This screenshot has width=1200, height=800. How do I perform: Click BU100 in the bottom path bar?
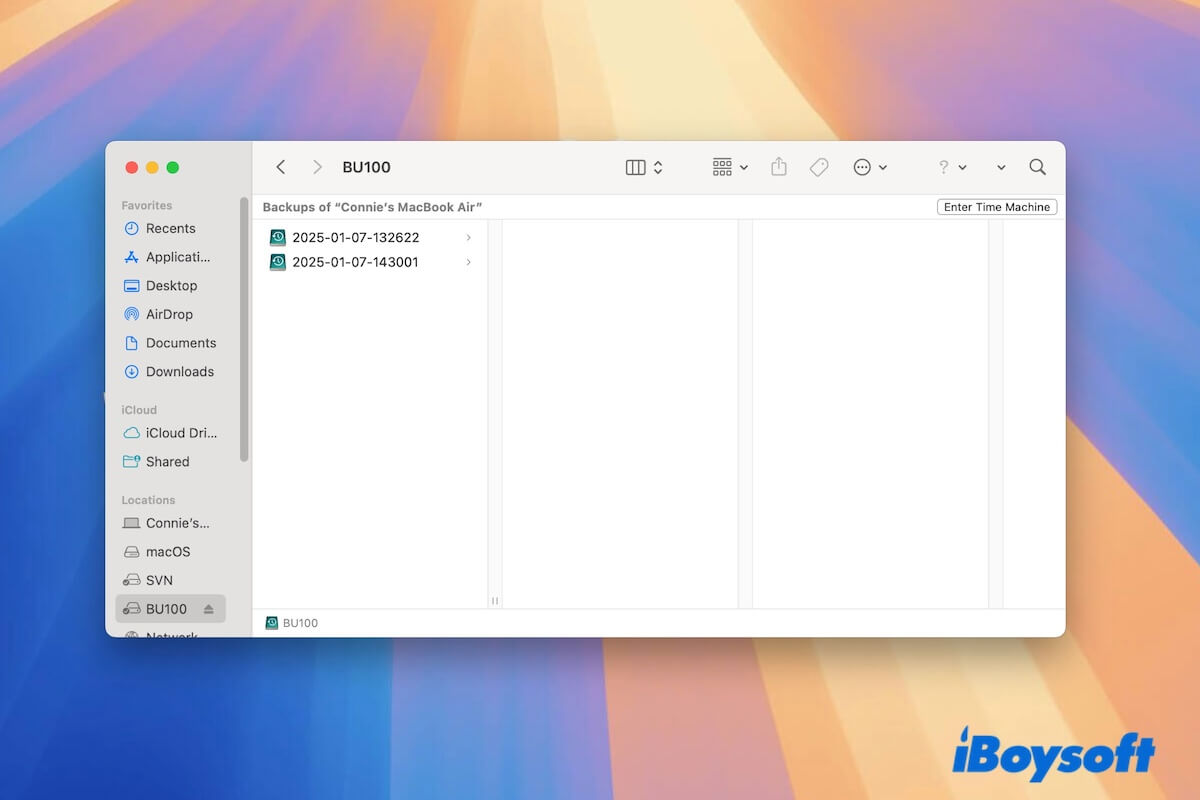[x=299, y=623]
